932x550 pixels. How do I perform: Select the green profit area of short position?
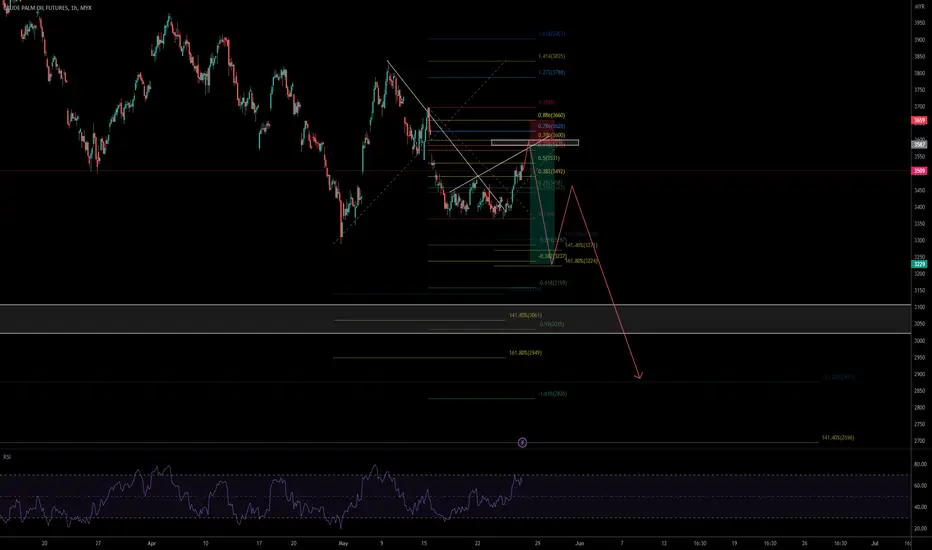click(x=542, y=203)
